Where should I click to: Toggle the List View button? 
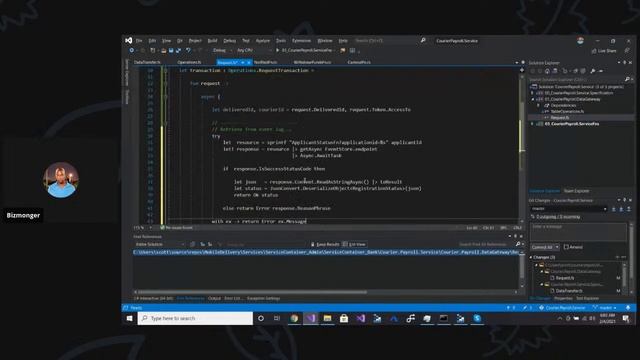[354, 244]
